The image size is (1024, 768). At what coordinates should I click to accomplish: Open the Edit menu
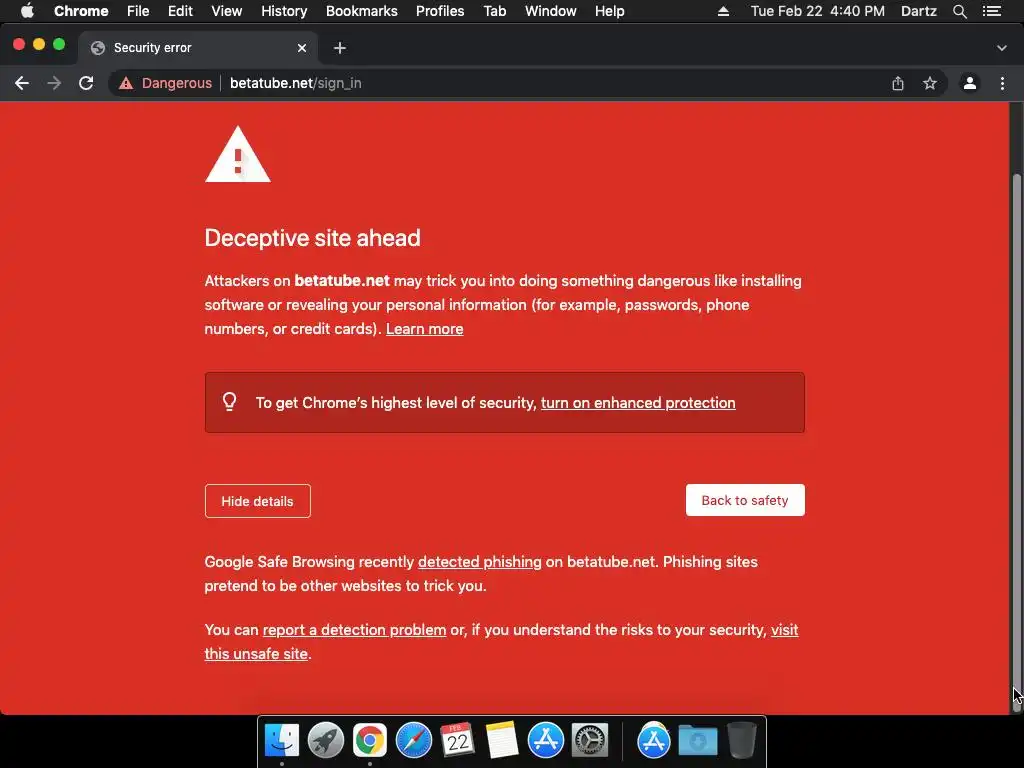tap(180, 11)
